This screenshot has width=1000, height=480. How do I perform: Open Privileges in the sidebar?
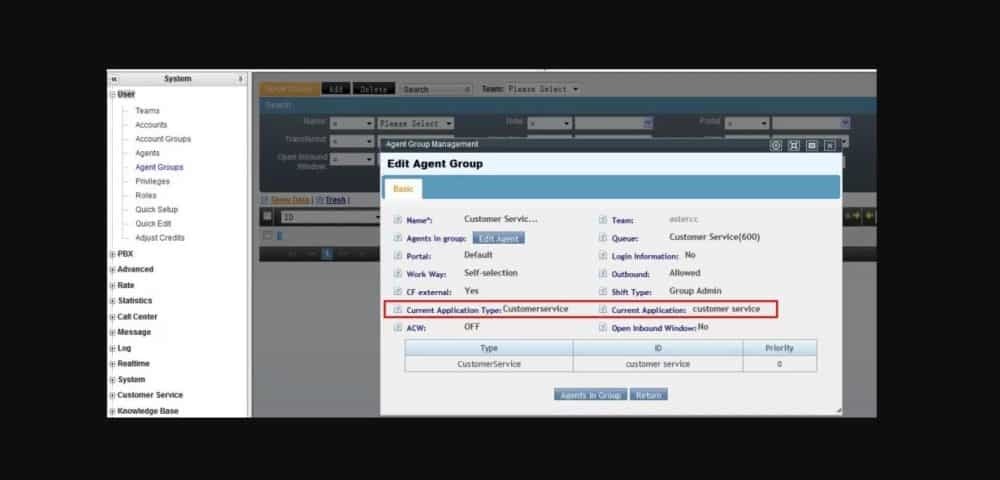pyautogui.click(x=152, y=181)
